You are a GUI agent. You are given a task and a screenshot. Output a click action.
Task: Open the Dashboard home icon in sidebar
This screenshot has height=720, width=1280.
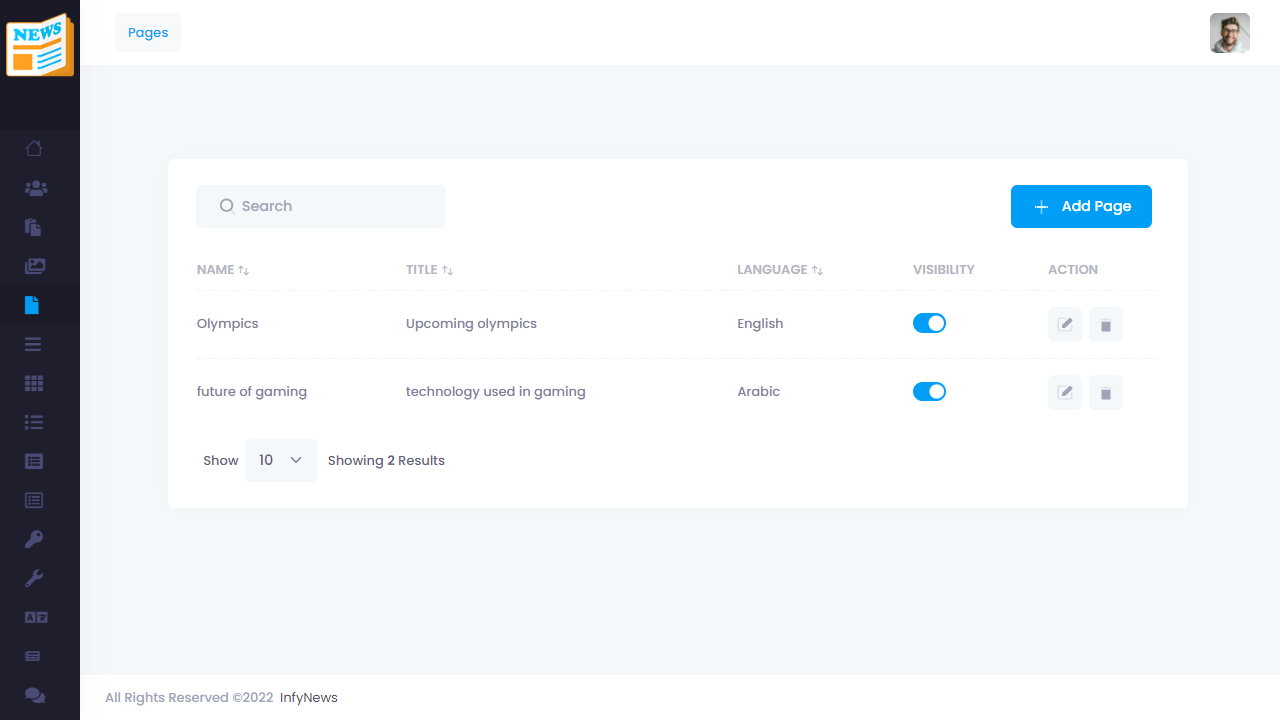(x=33, y=148)
